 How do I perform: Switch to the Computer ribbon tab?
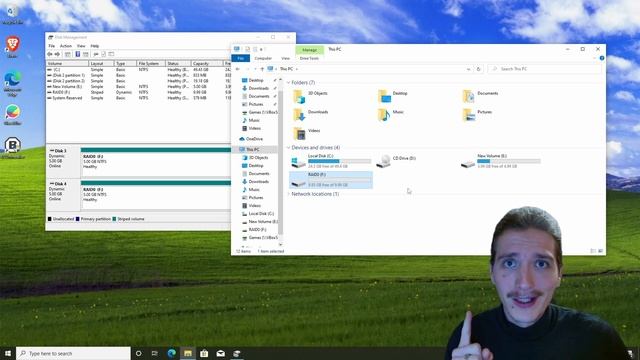tap(263, 58)
